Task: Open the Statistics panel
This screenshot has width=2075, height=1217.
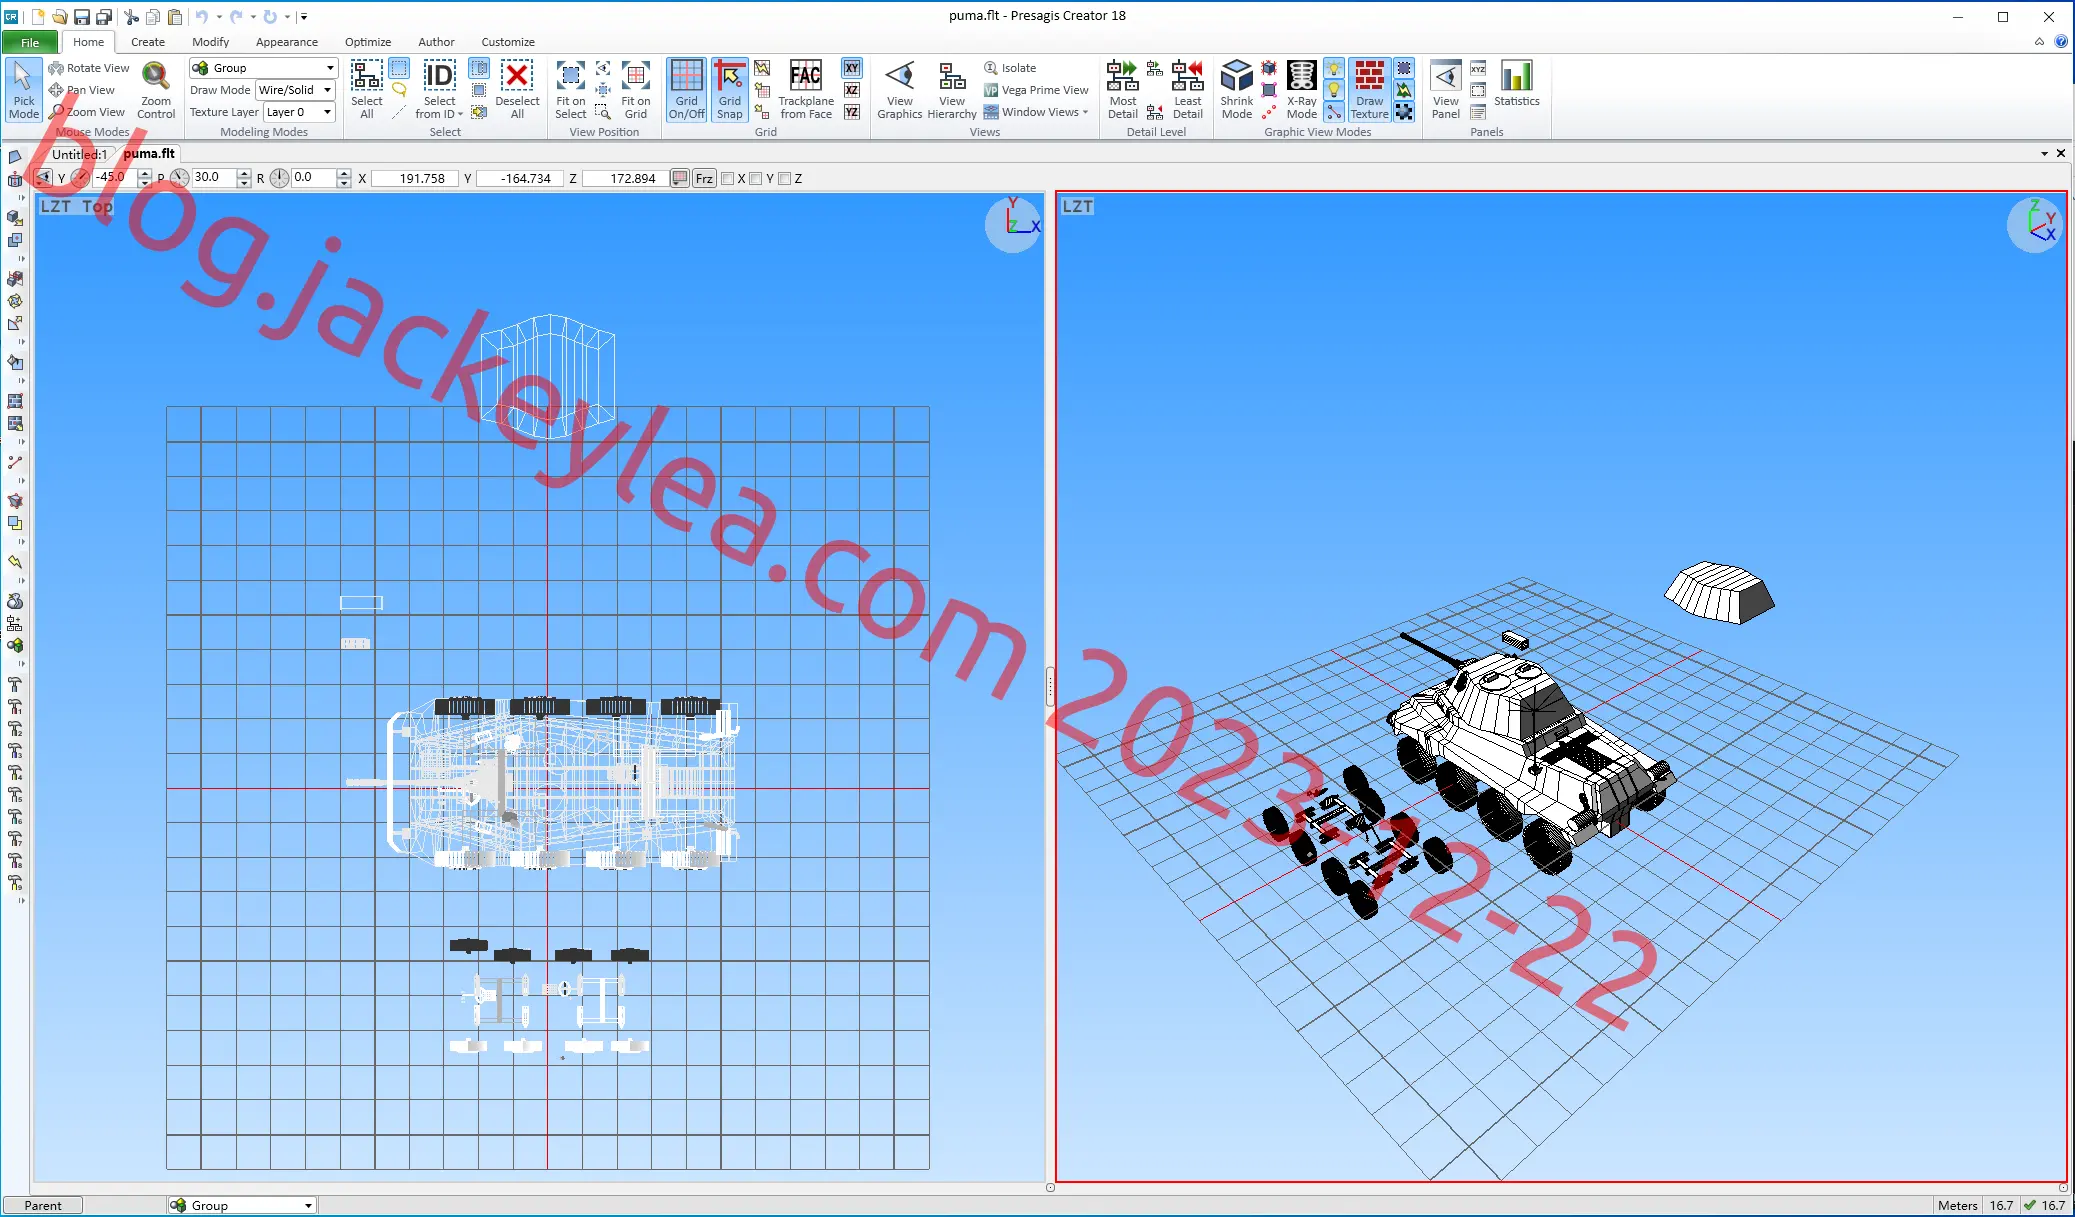Action: pos(1517,84)
